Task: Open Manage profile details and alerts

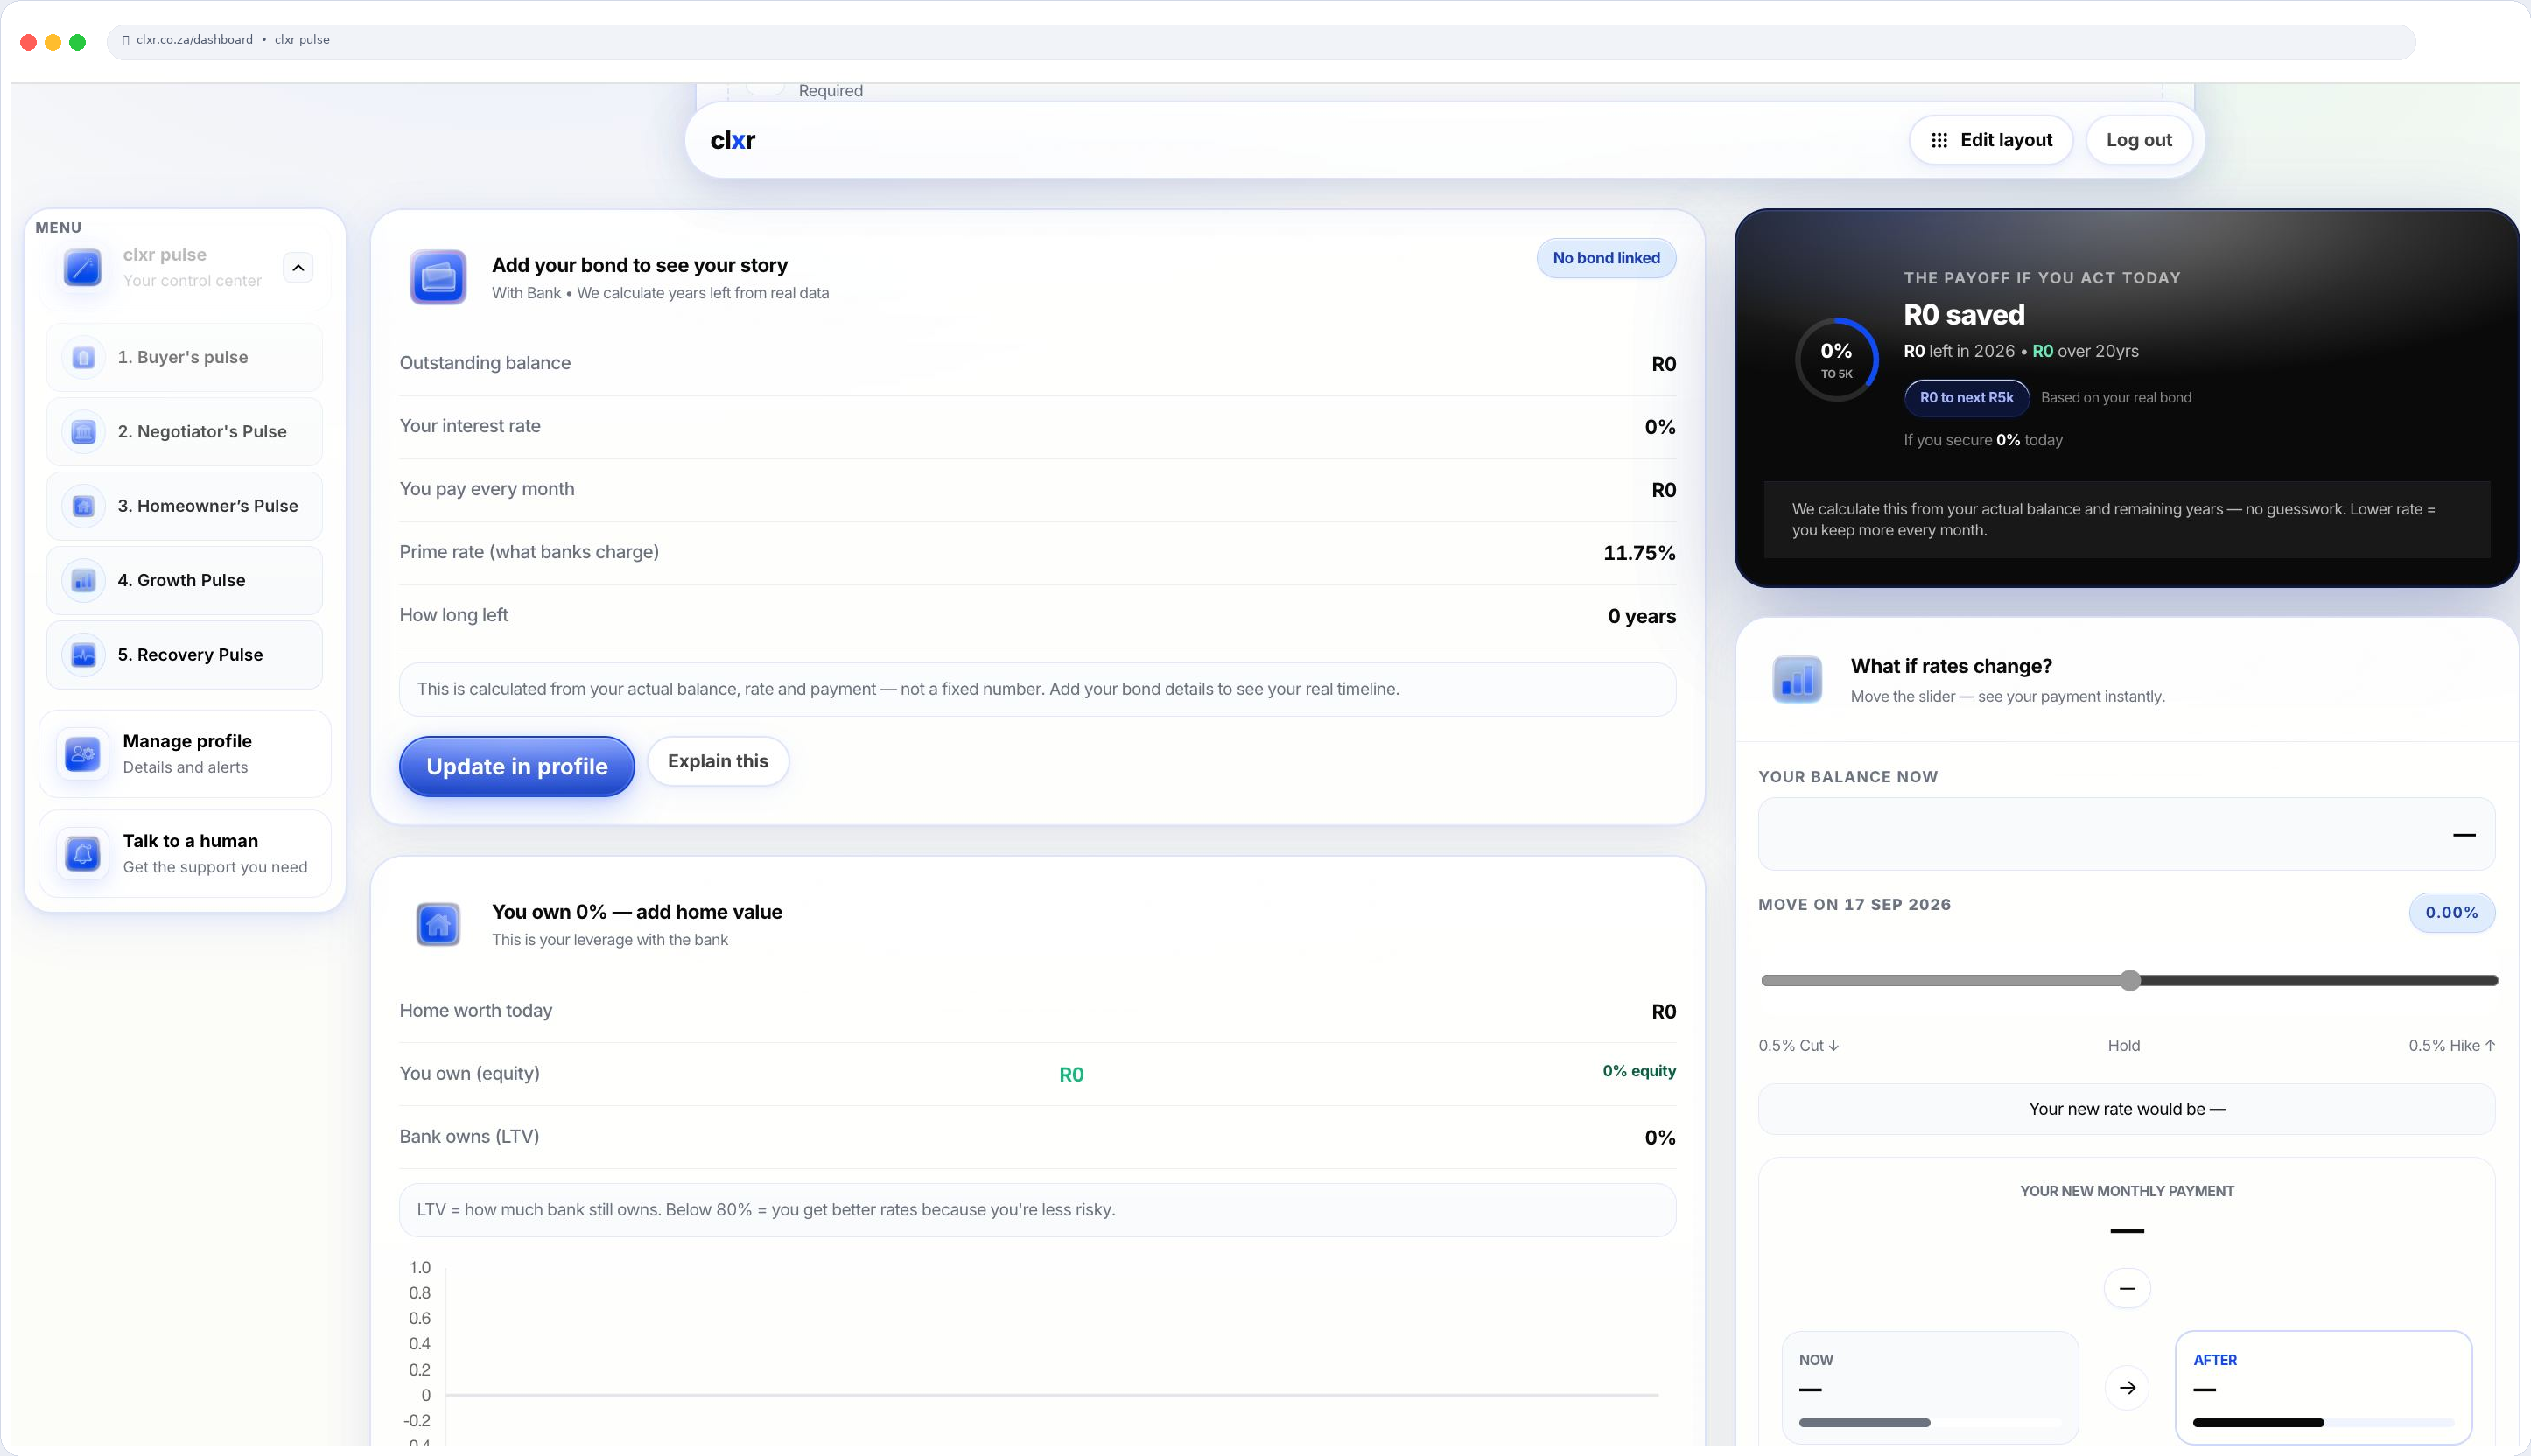Action: pyautogui.click(x=185, y=754)
